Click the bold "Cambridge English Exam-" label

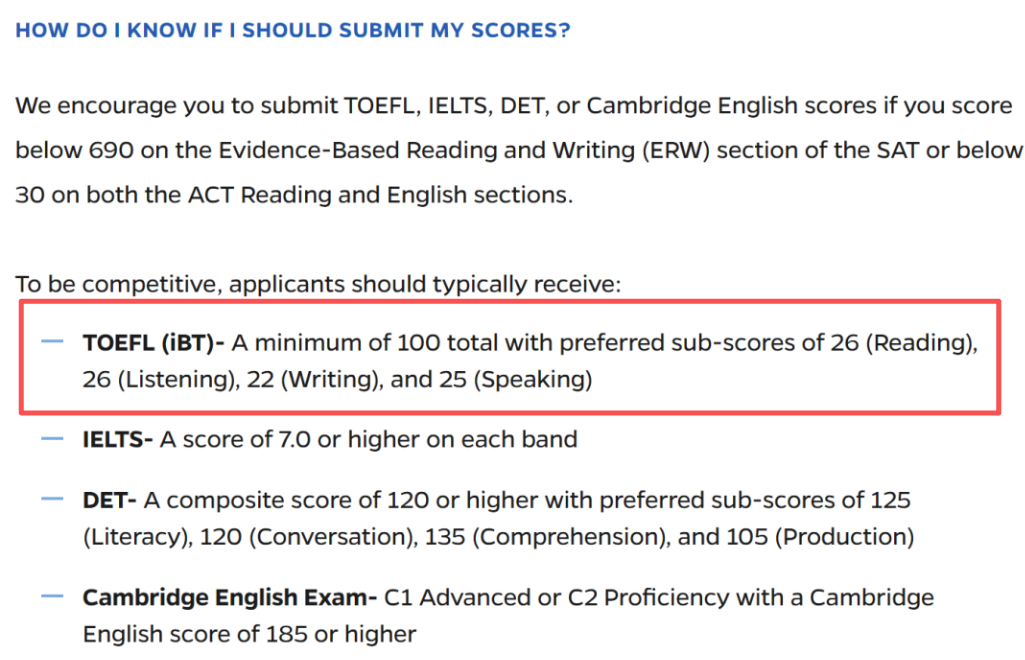(x=230, y=598)
